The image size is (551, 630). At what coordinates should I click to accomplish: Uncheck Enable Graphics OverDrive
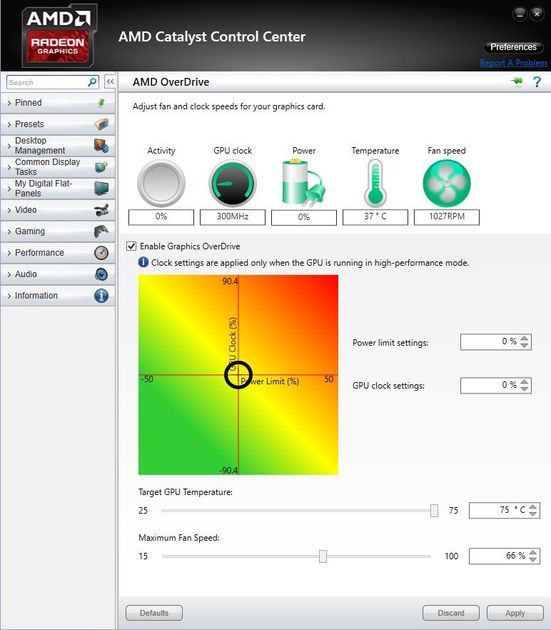pyautogui.click(x=131, y=246)
